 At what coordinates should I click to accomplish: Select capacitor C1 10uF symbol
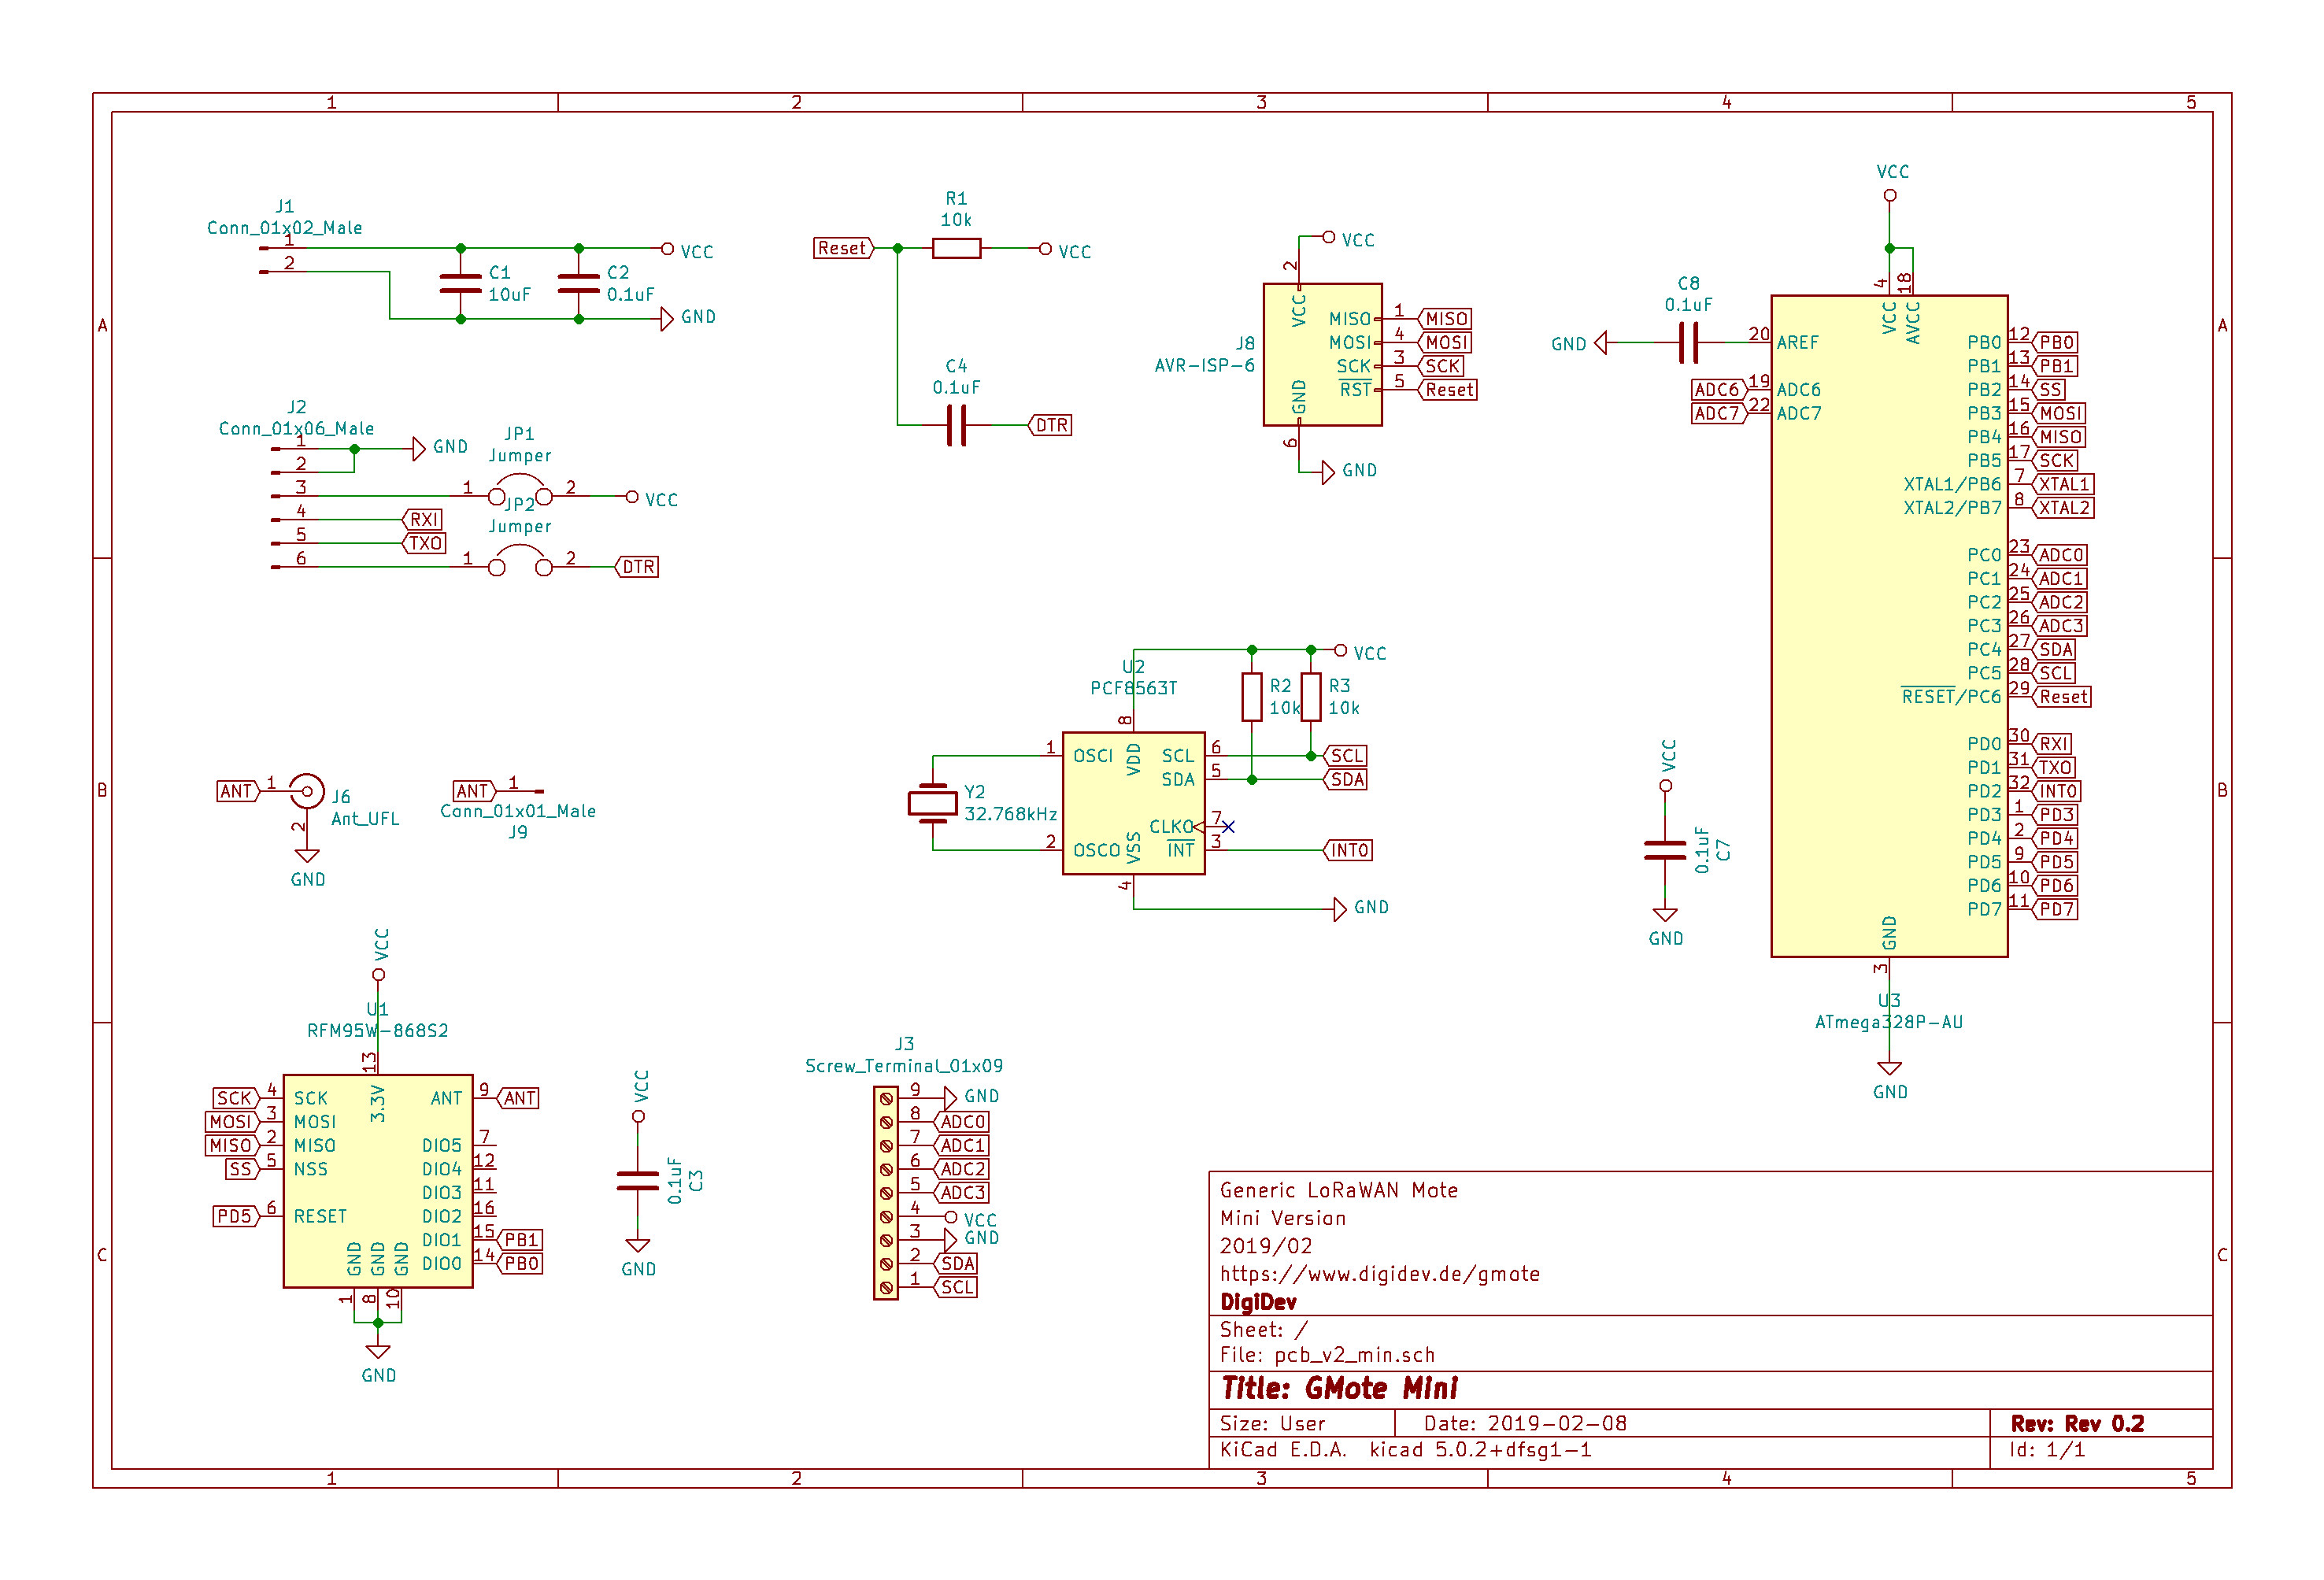[460, 284]
